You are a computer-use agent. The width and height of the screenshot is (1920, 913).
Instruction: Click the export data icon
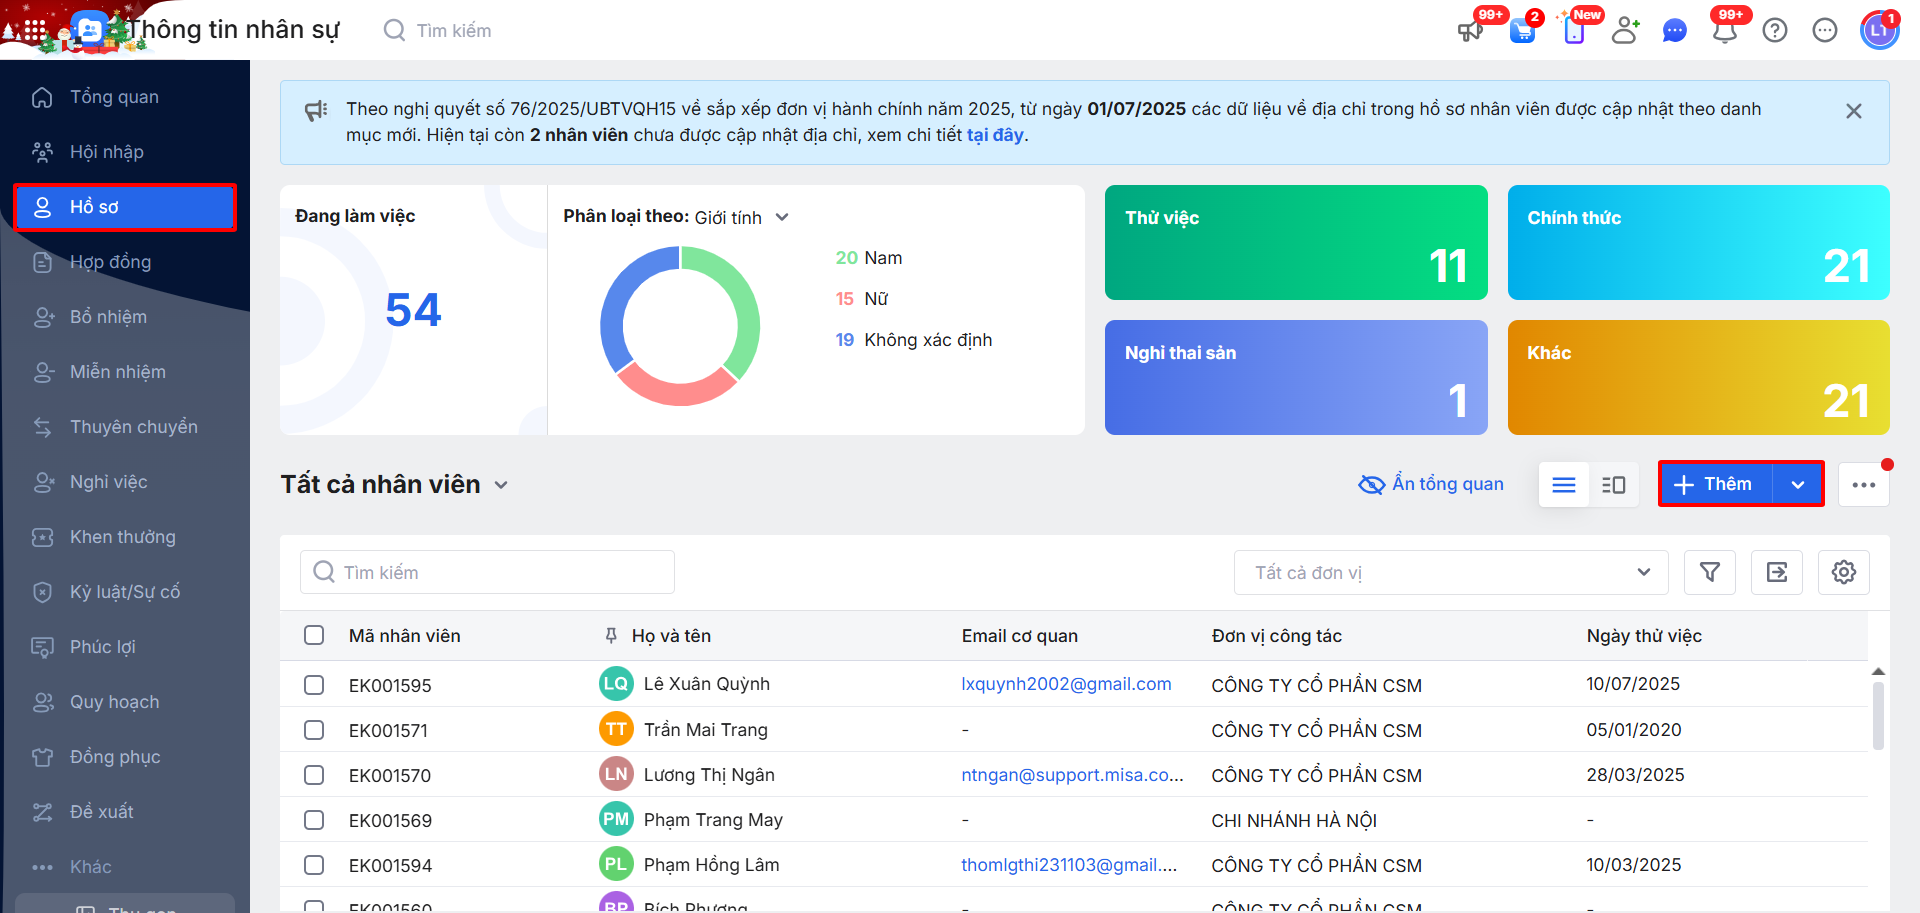click(1777, 572)
